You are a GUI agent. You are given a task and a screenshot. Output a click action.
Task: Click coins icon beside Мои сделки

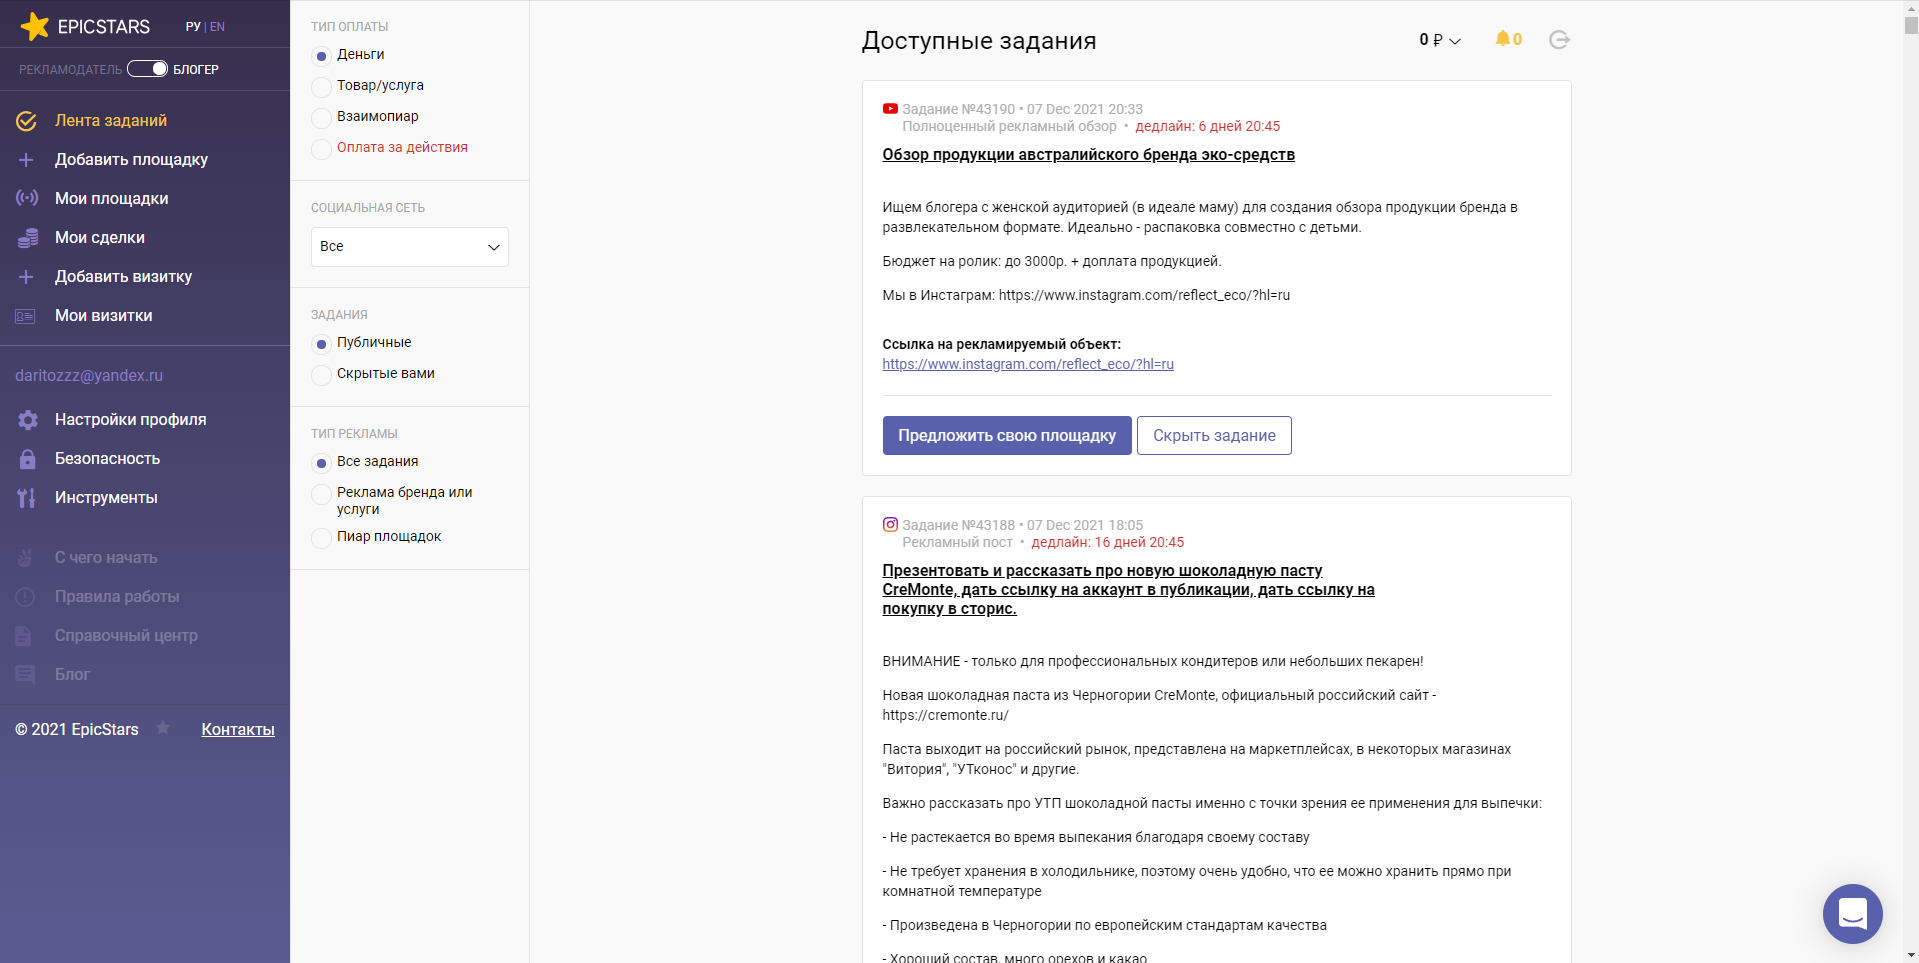pos(27,238)
